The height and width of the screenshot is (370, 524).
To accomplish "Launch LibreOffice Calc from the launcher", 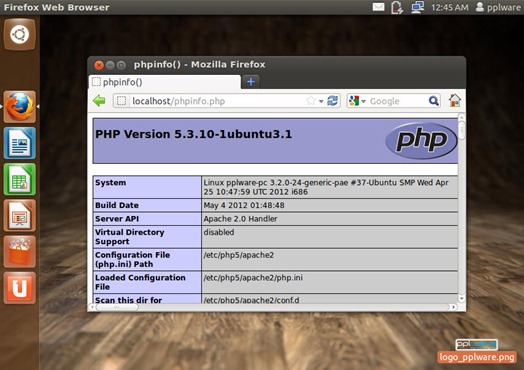I will tap(19, 179).
